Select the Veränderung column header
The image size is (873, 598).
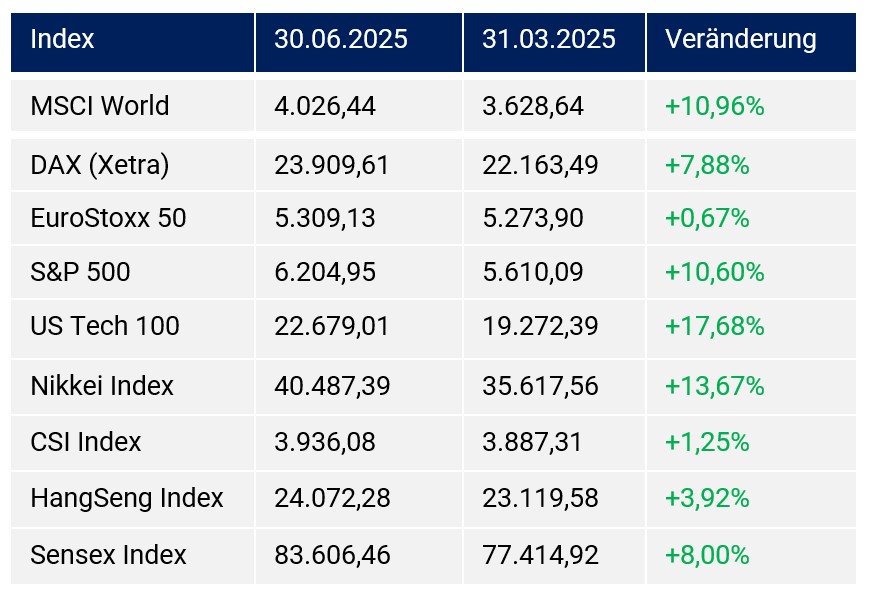click(x=740, y=40)
